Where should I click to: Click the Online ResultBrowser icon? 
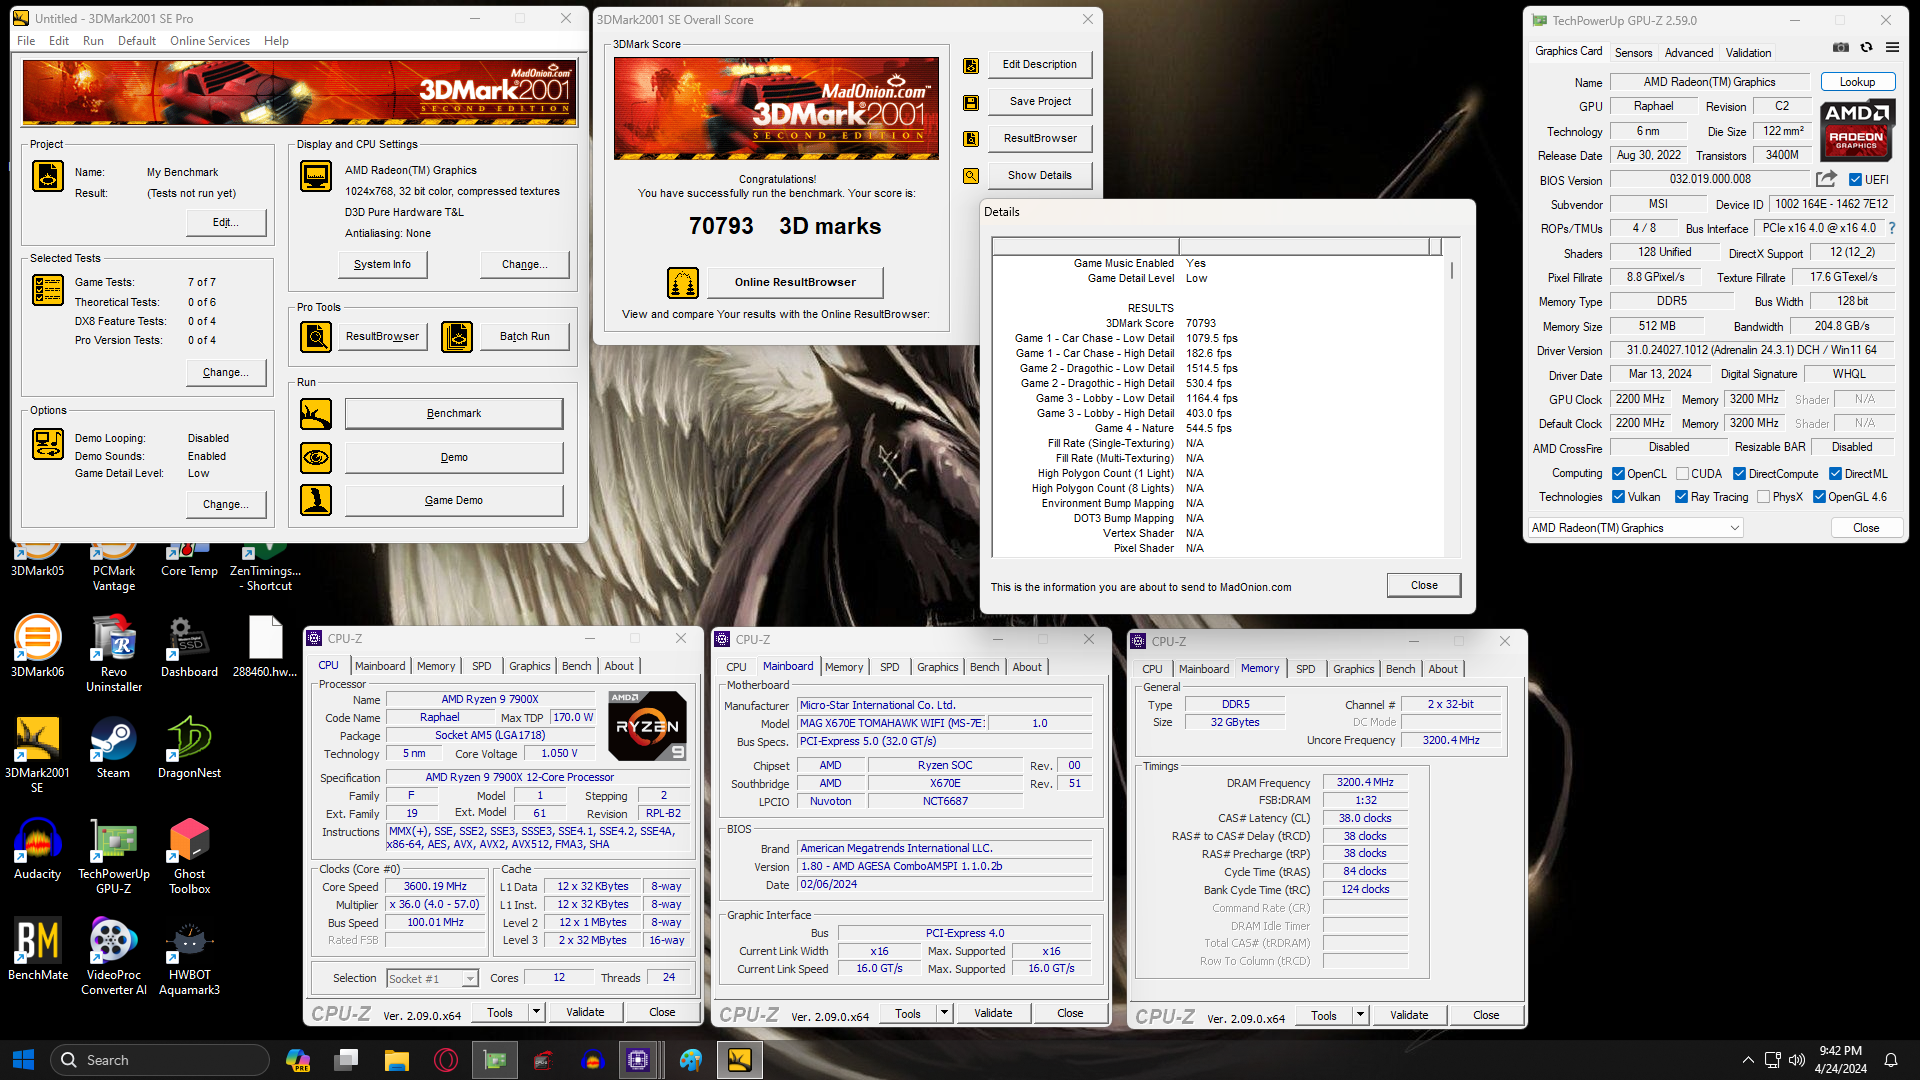click(x=683, y=283)
